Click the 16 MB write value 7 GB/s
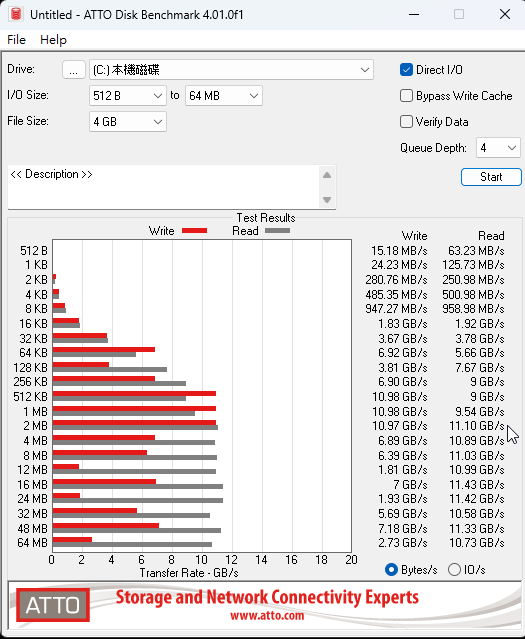The height and width of the screenshot is (639, 525). (410, 485)
